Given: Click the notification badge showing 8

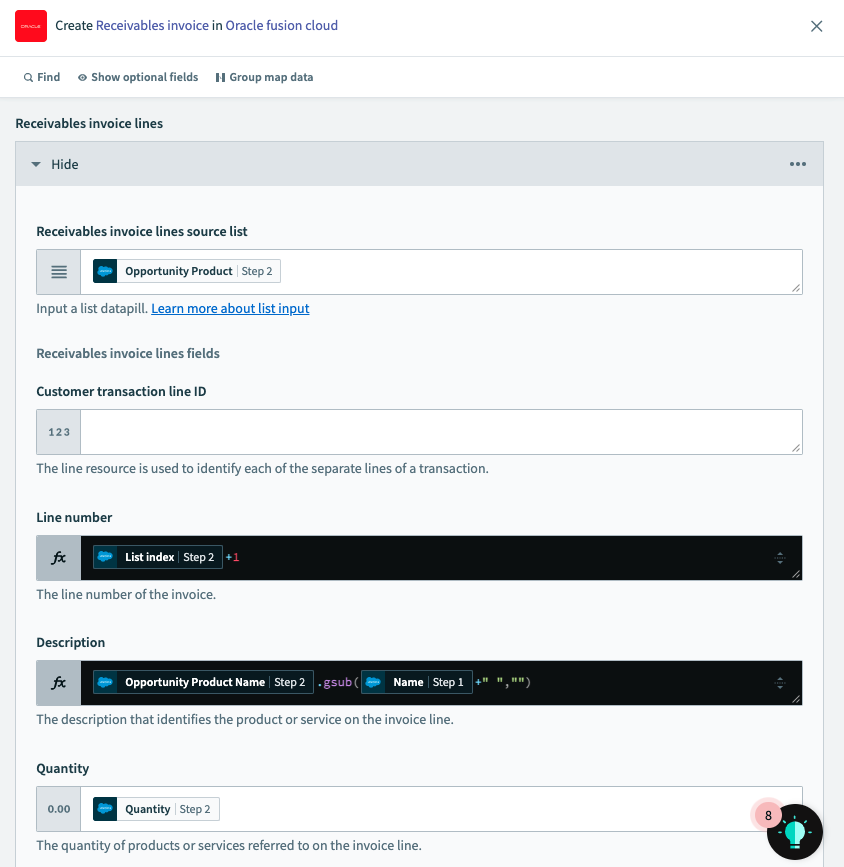Looking at the screenshot, I should click(767, 815).
